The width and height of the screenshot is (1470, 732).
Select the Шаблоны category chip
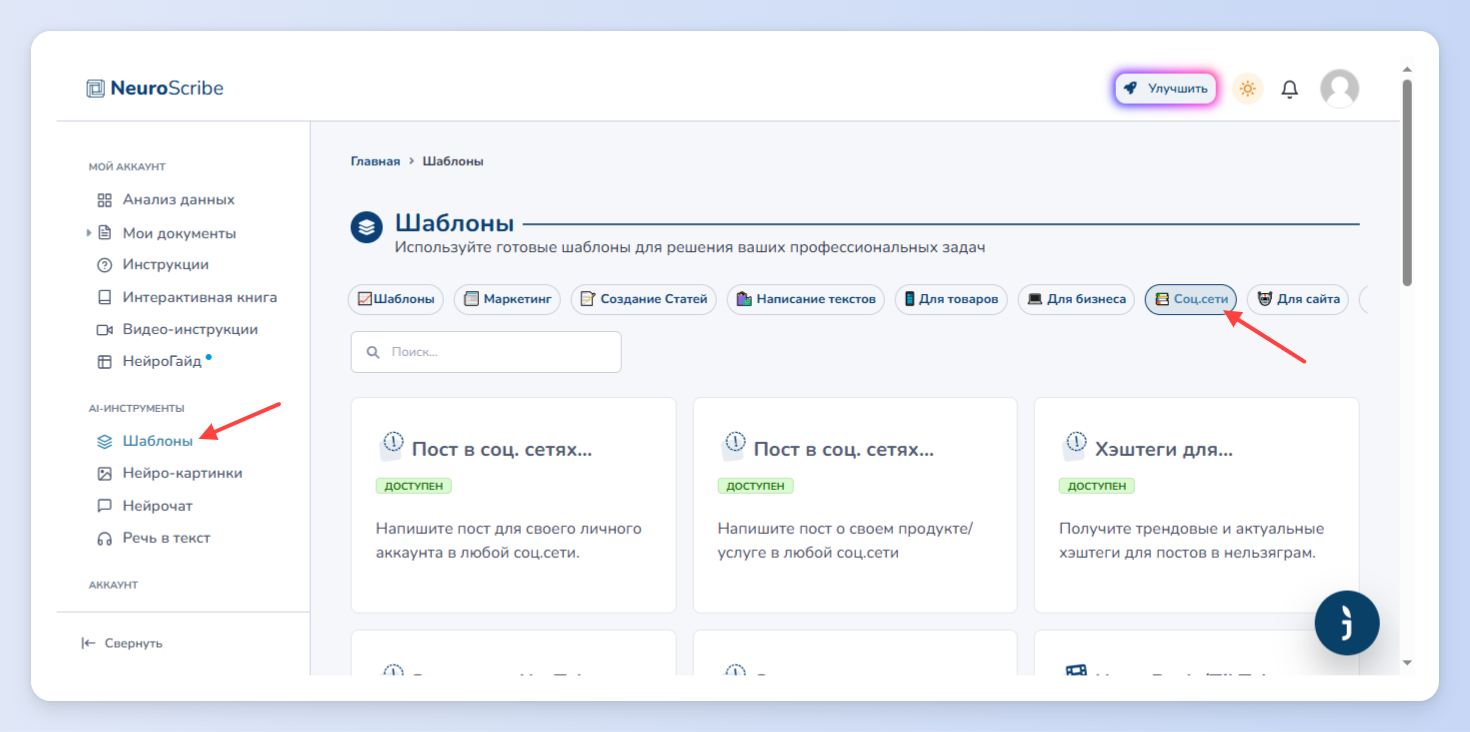(x=396, y=299)
